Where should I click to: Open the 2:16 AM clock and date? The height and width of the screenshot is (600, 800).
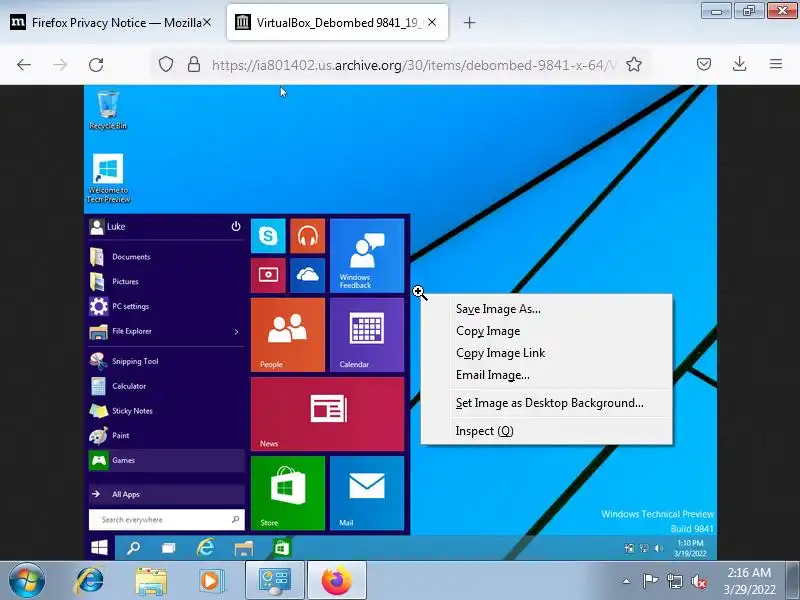pyautogui.click(x=748, y=581)
